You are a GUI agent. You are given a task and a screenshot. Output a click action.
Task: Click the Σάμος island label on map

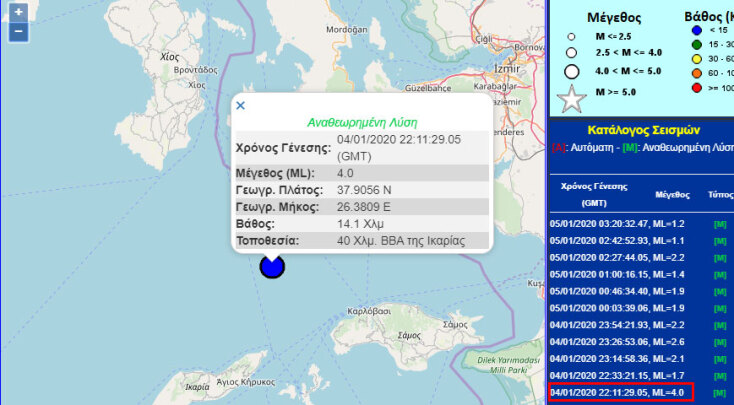pyautogui.click(x=454, y=324)
